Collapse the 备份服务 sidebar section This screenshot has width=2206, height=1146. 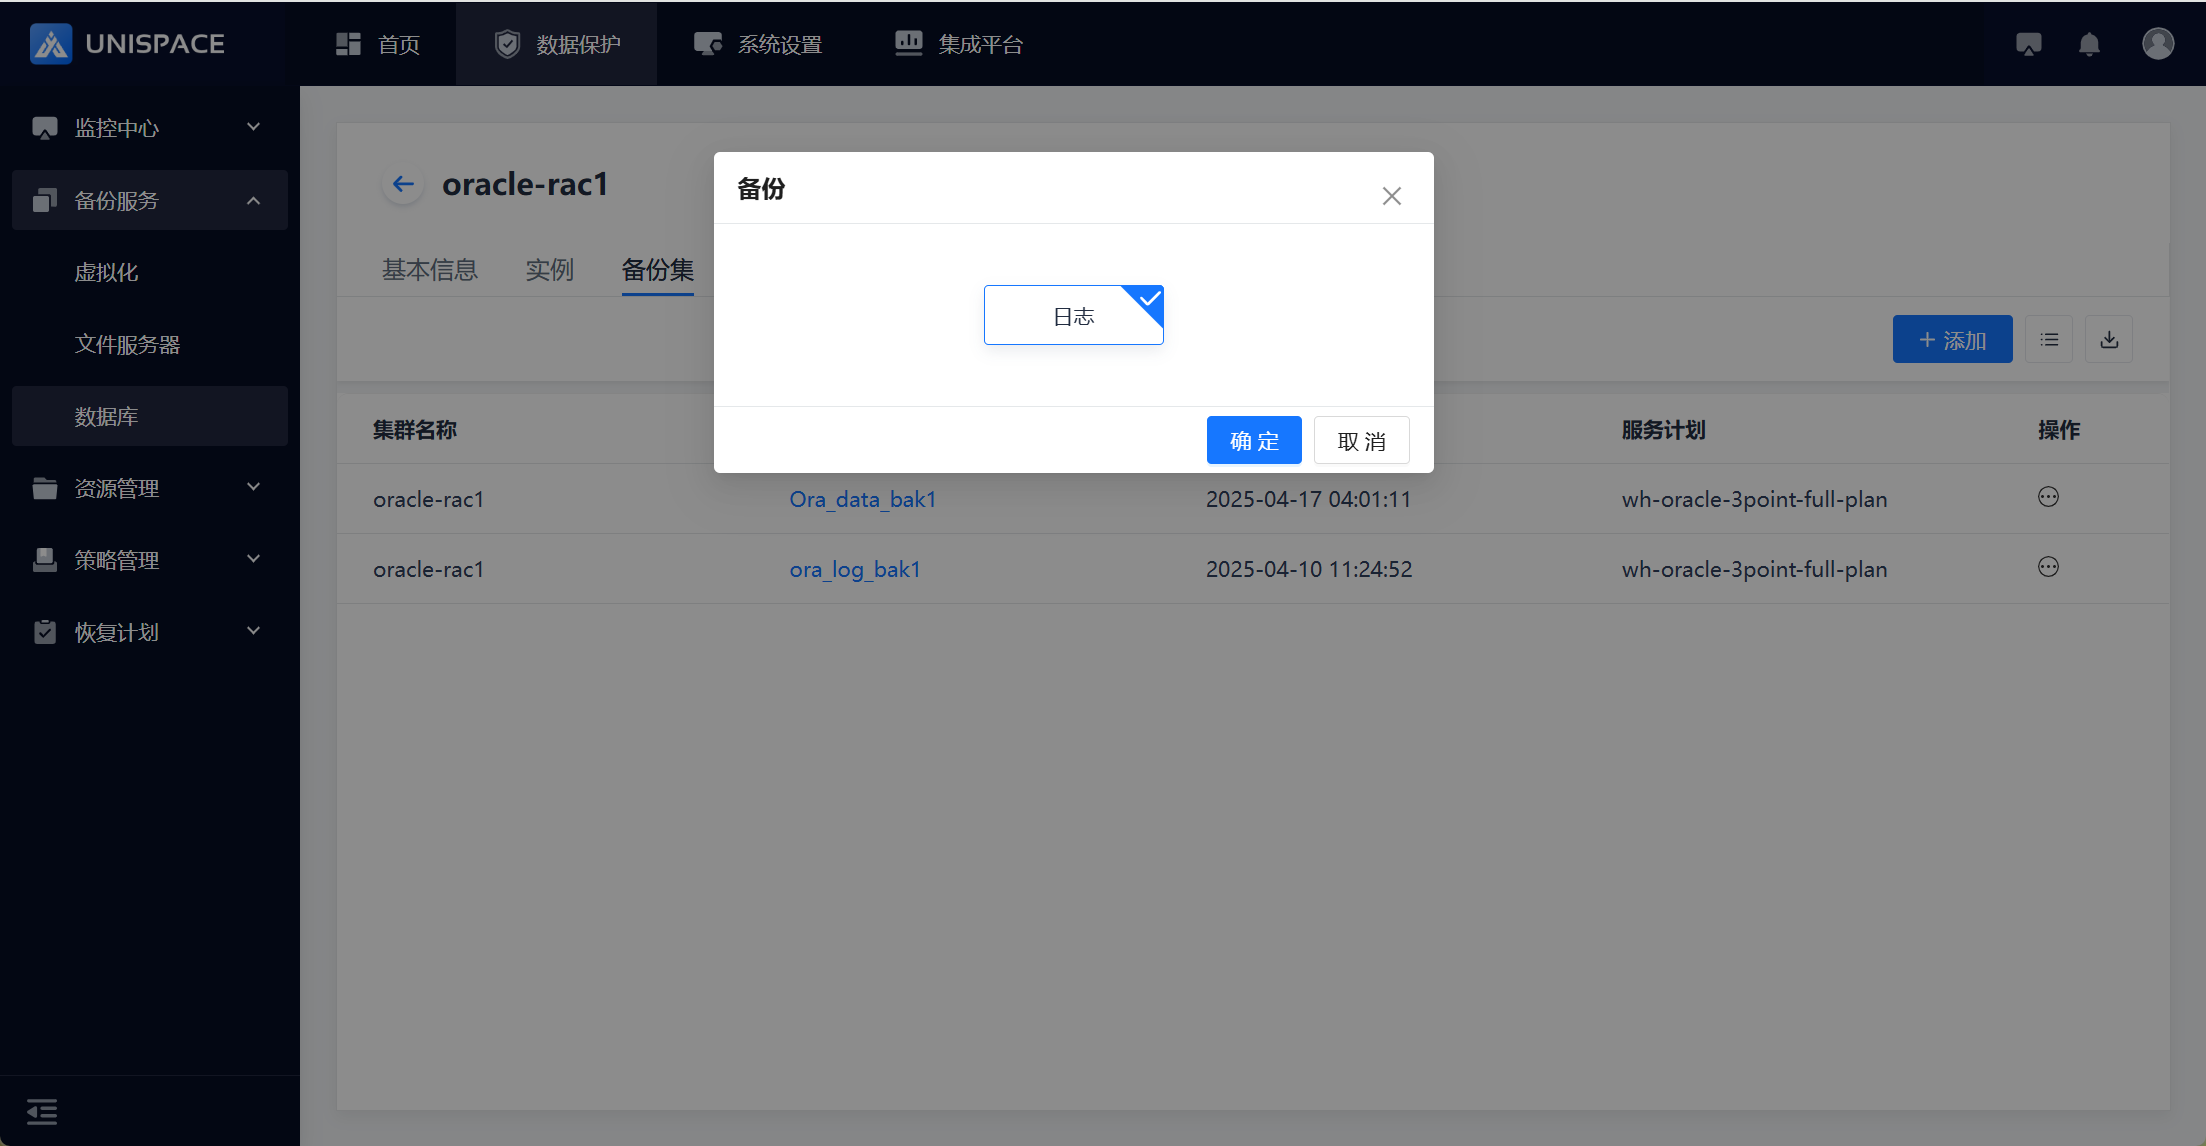pos(150,200)
